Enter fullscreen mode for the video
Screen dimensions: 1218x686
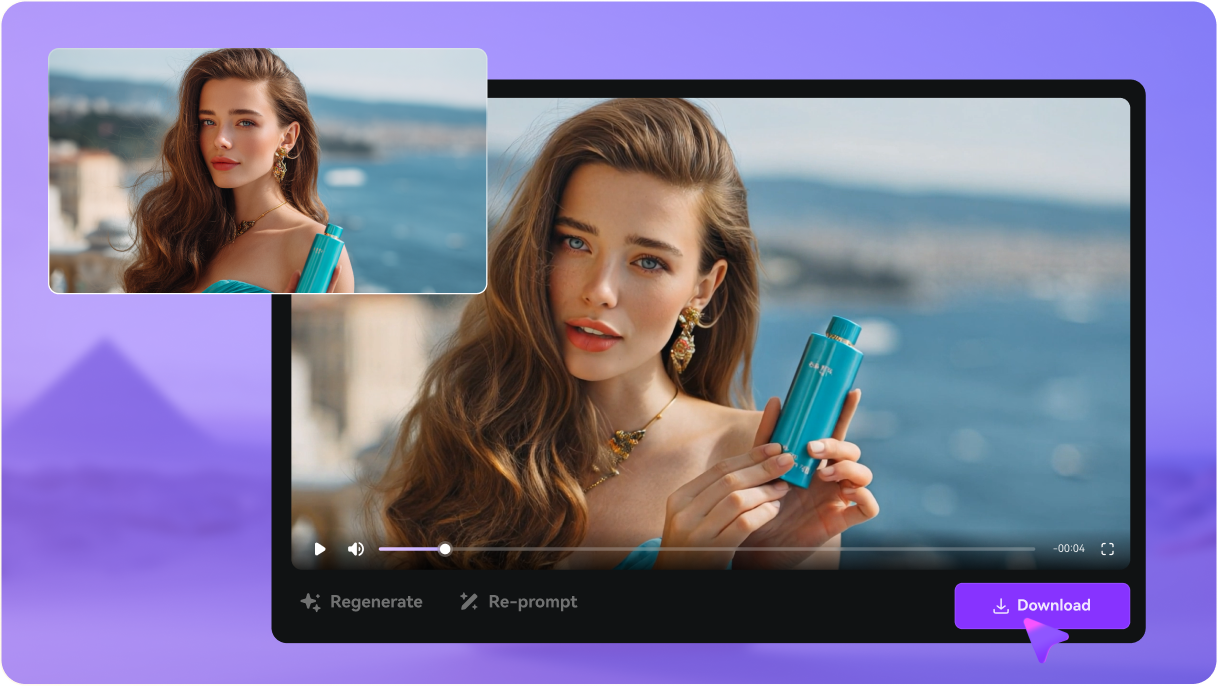1107,549
